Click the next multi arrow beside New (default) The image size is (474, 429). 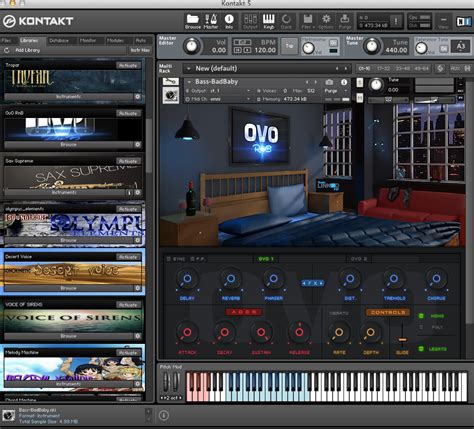(x=346, y=69)
